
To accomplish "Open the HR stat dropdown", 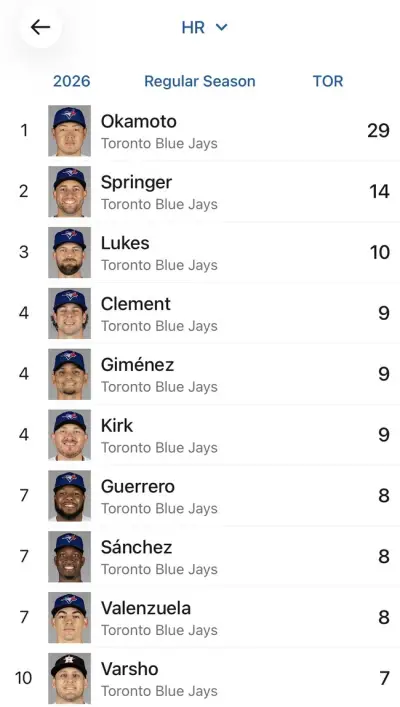I will point(204,28).
